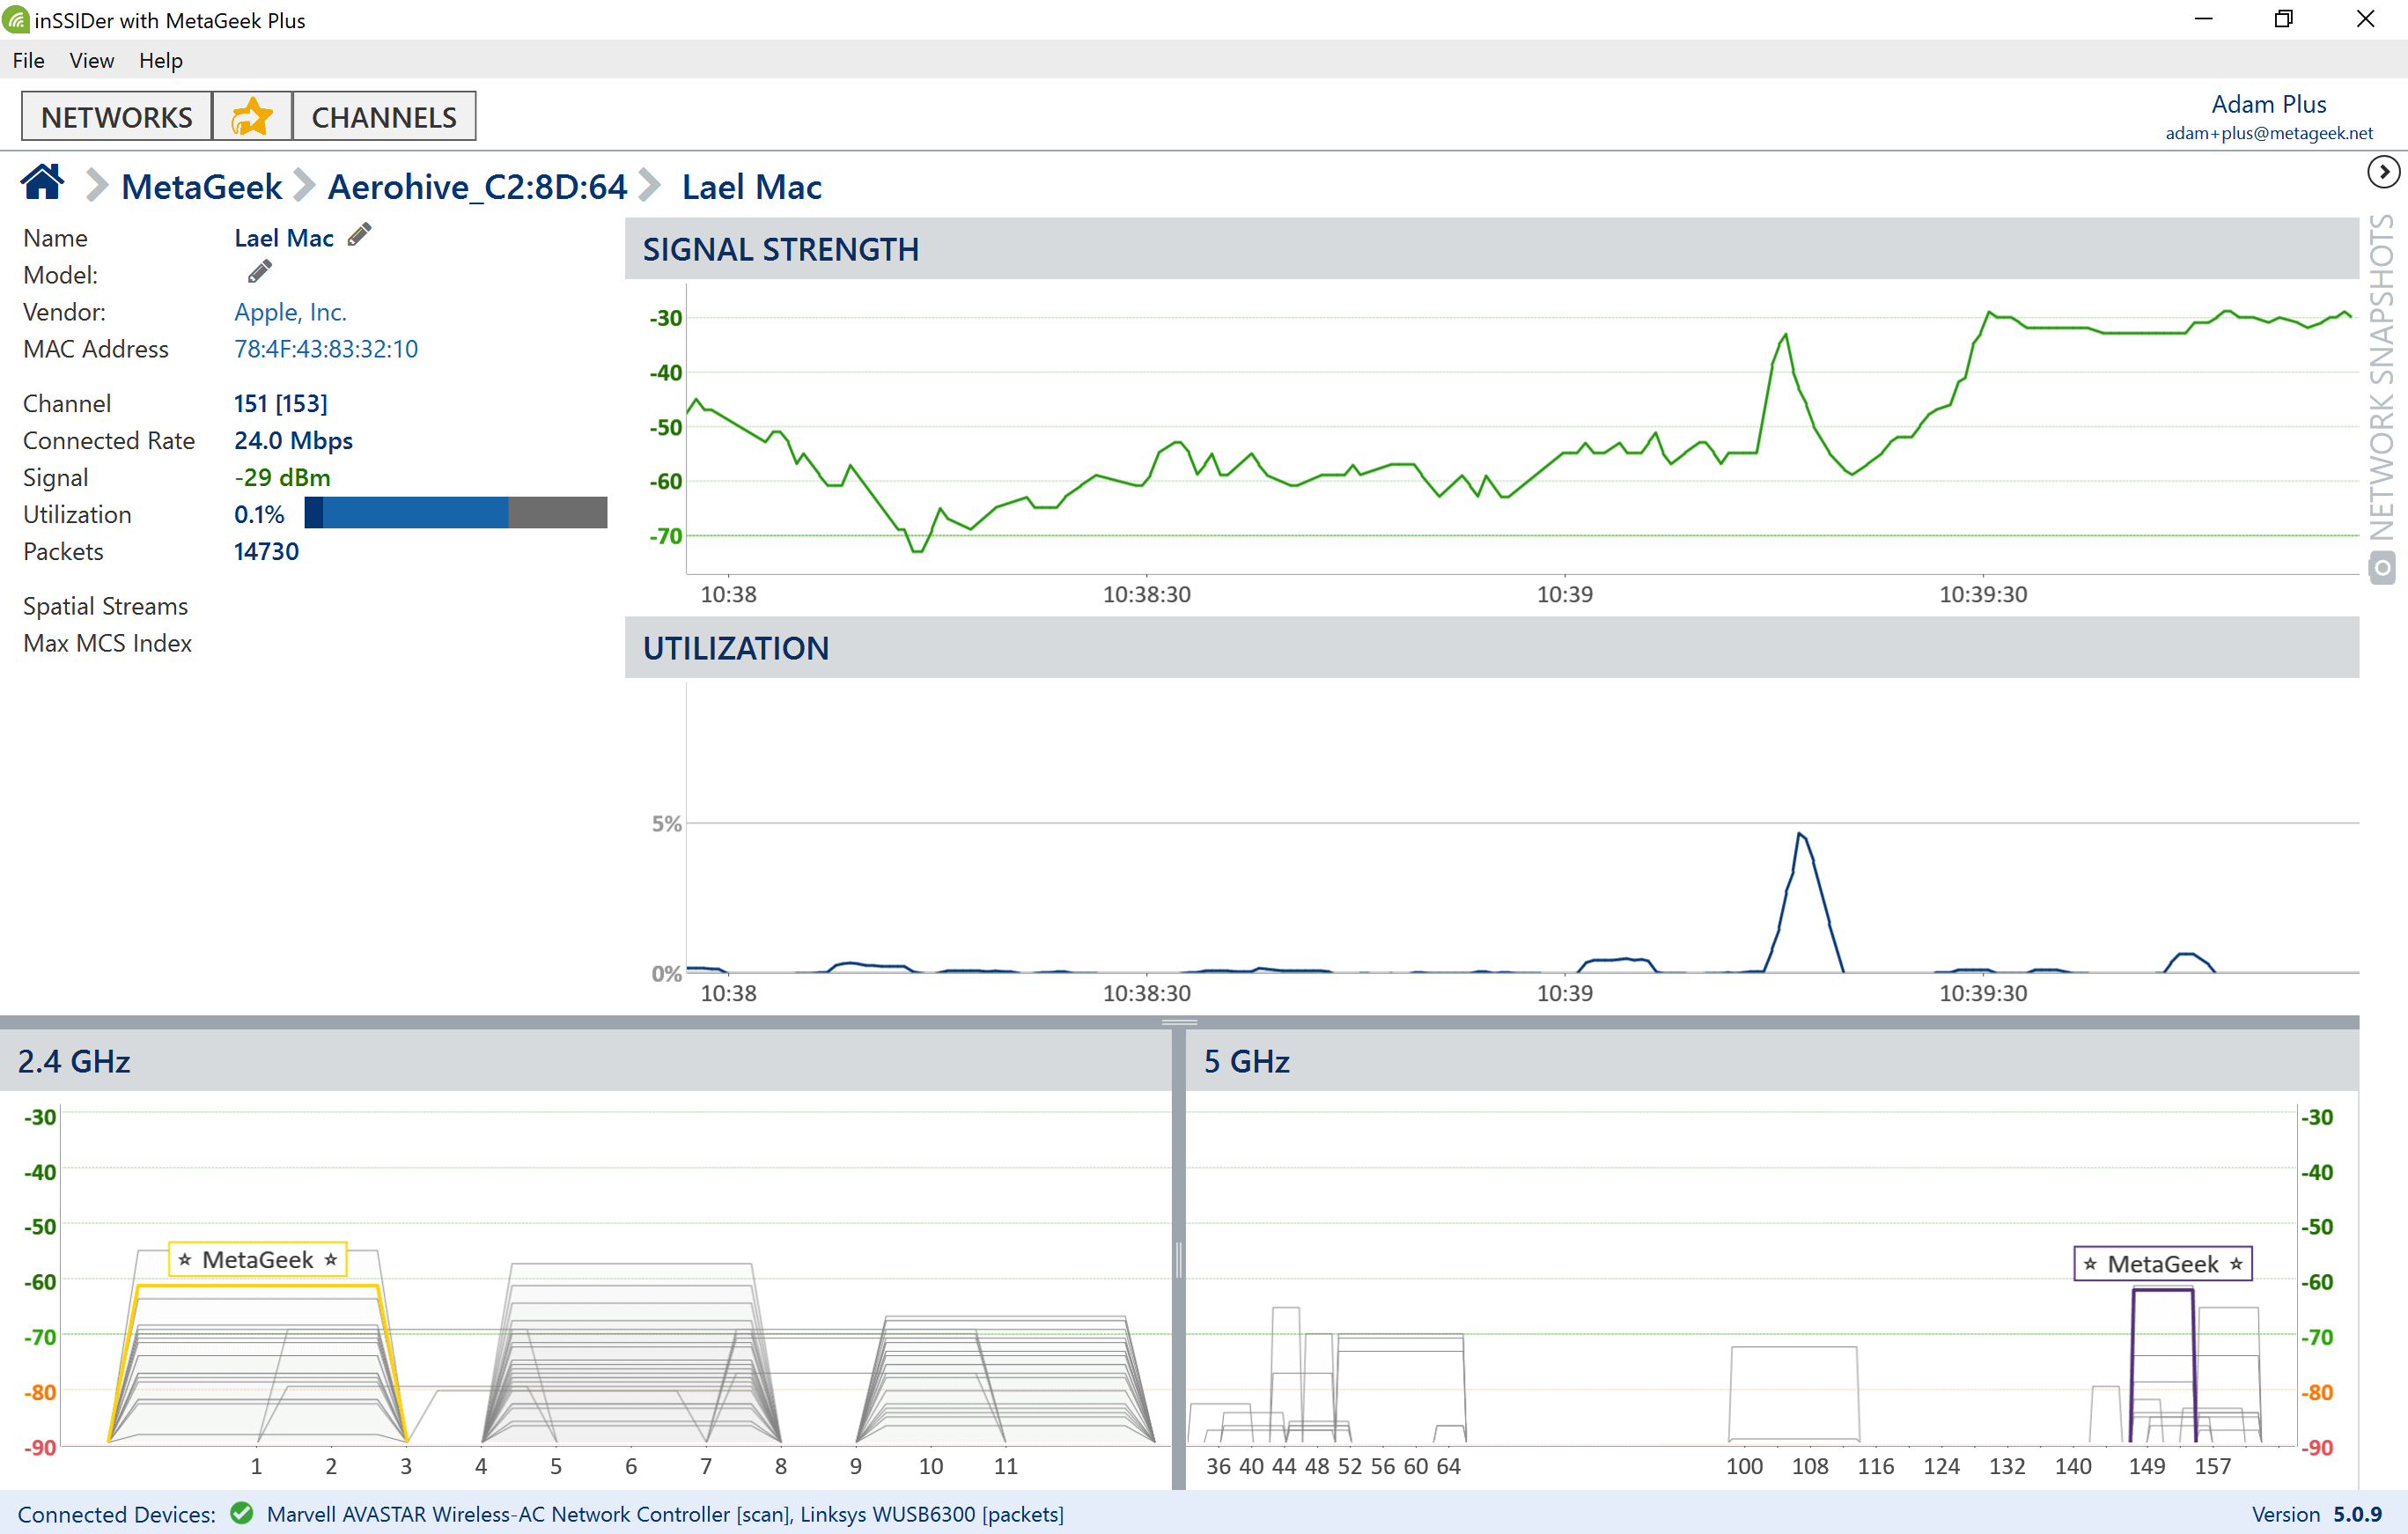Click the network snapshots camera icon

point(2382,568)
